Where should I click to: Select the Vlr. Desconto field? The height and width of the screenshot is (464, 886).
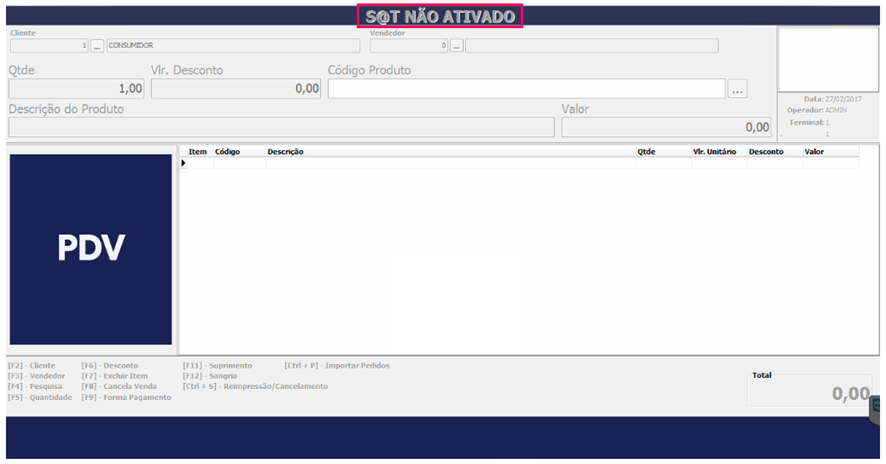pyautogui.click(x=237, y=89)
